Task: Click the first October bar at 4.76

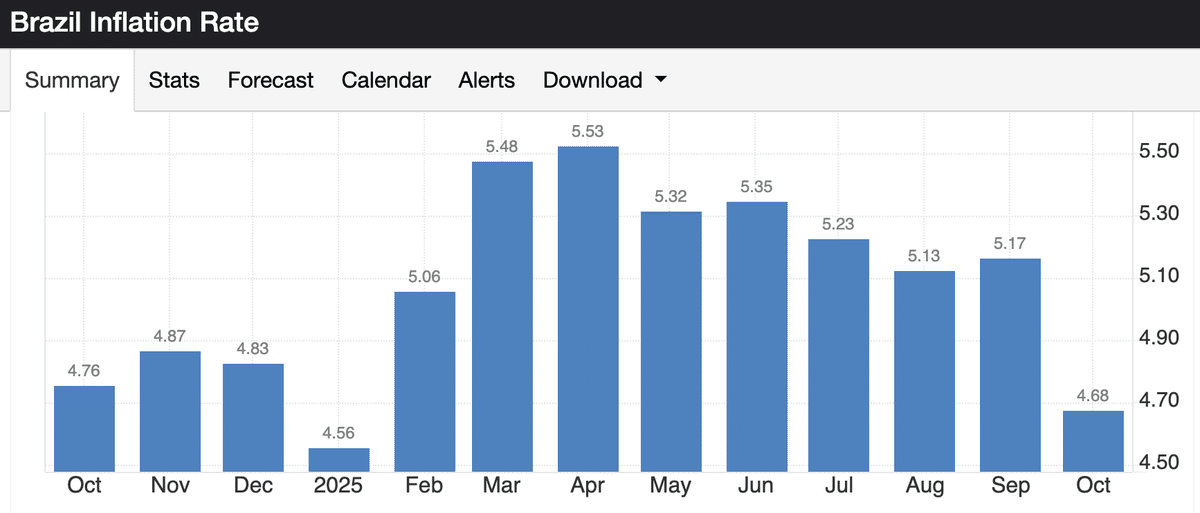Action: point(84,428)
